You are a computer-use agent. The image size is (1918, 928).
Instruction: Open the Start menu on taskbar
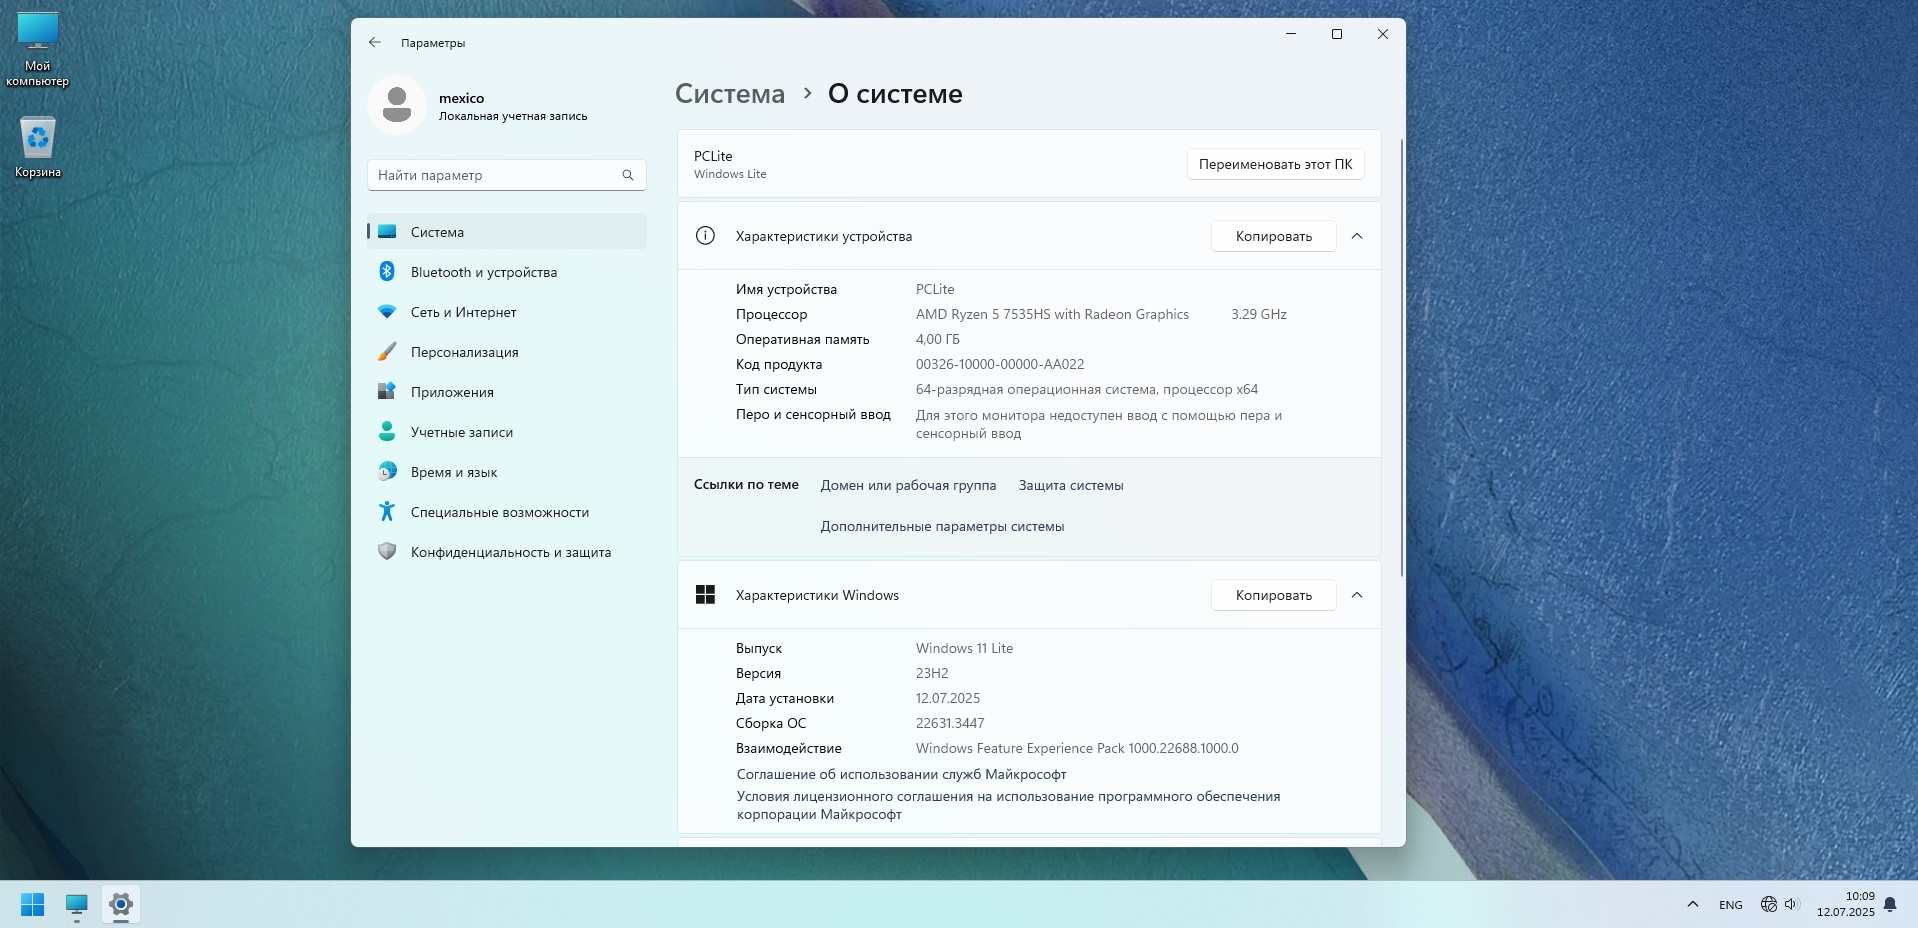[33, 905]
